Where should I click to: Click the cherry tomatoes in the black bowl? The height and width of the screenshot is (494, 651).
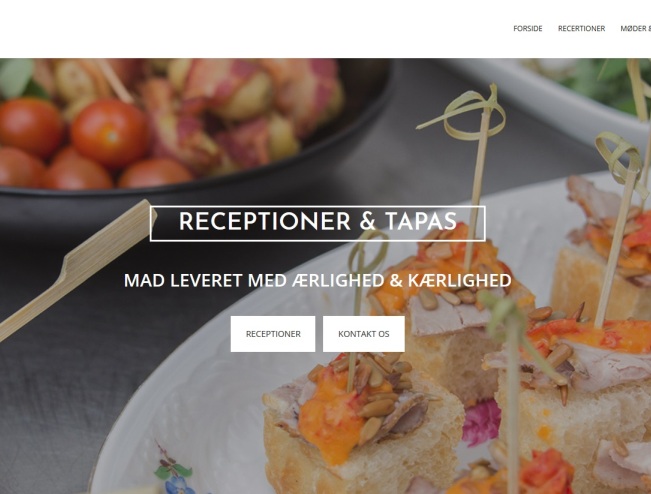[x=83, y=141]
